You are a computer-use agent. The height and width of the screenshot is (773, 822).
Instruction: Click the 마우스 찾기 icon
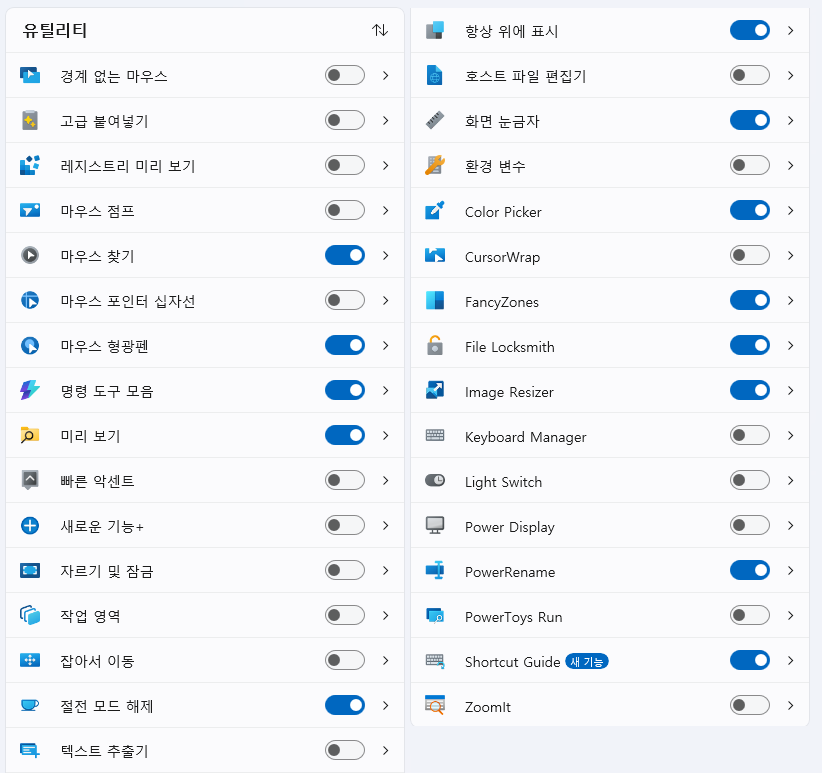[x=30, y=256]
